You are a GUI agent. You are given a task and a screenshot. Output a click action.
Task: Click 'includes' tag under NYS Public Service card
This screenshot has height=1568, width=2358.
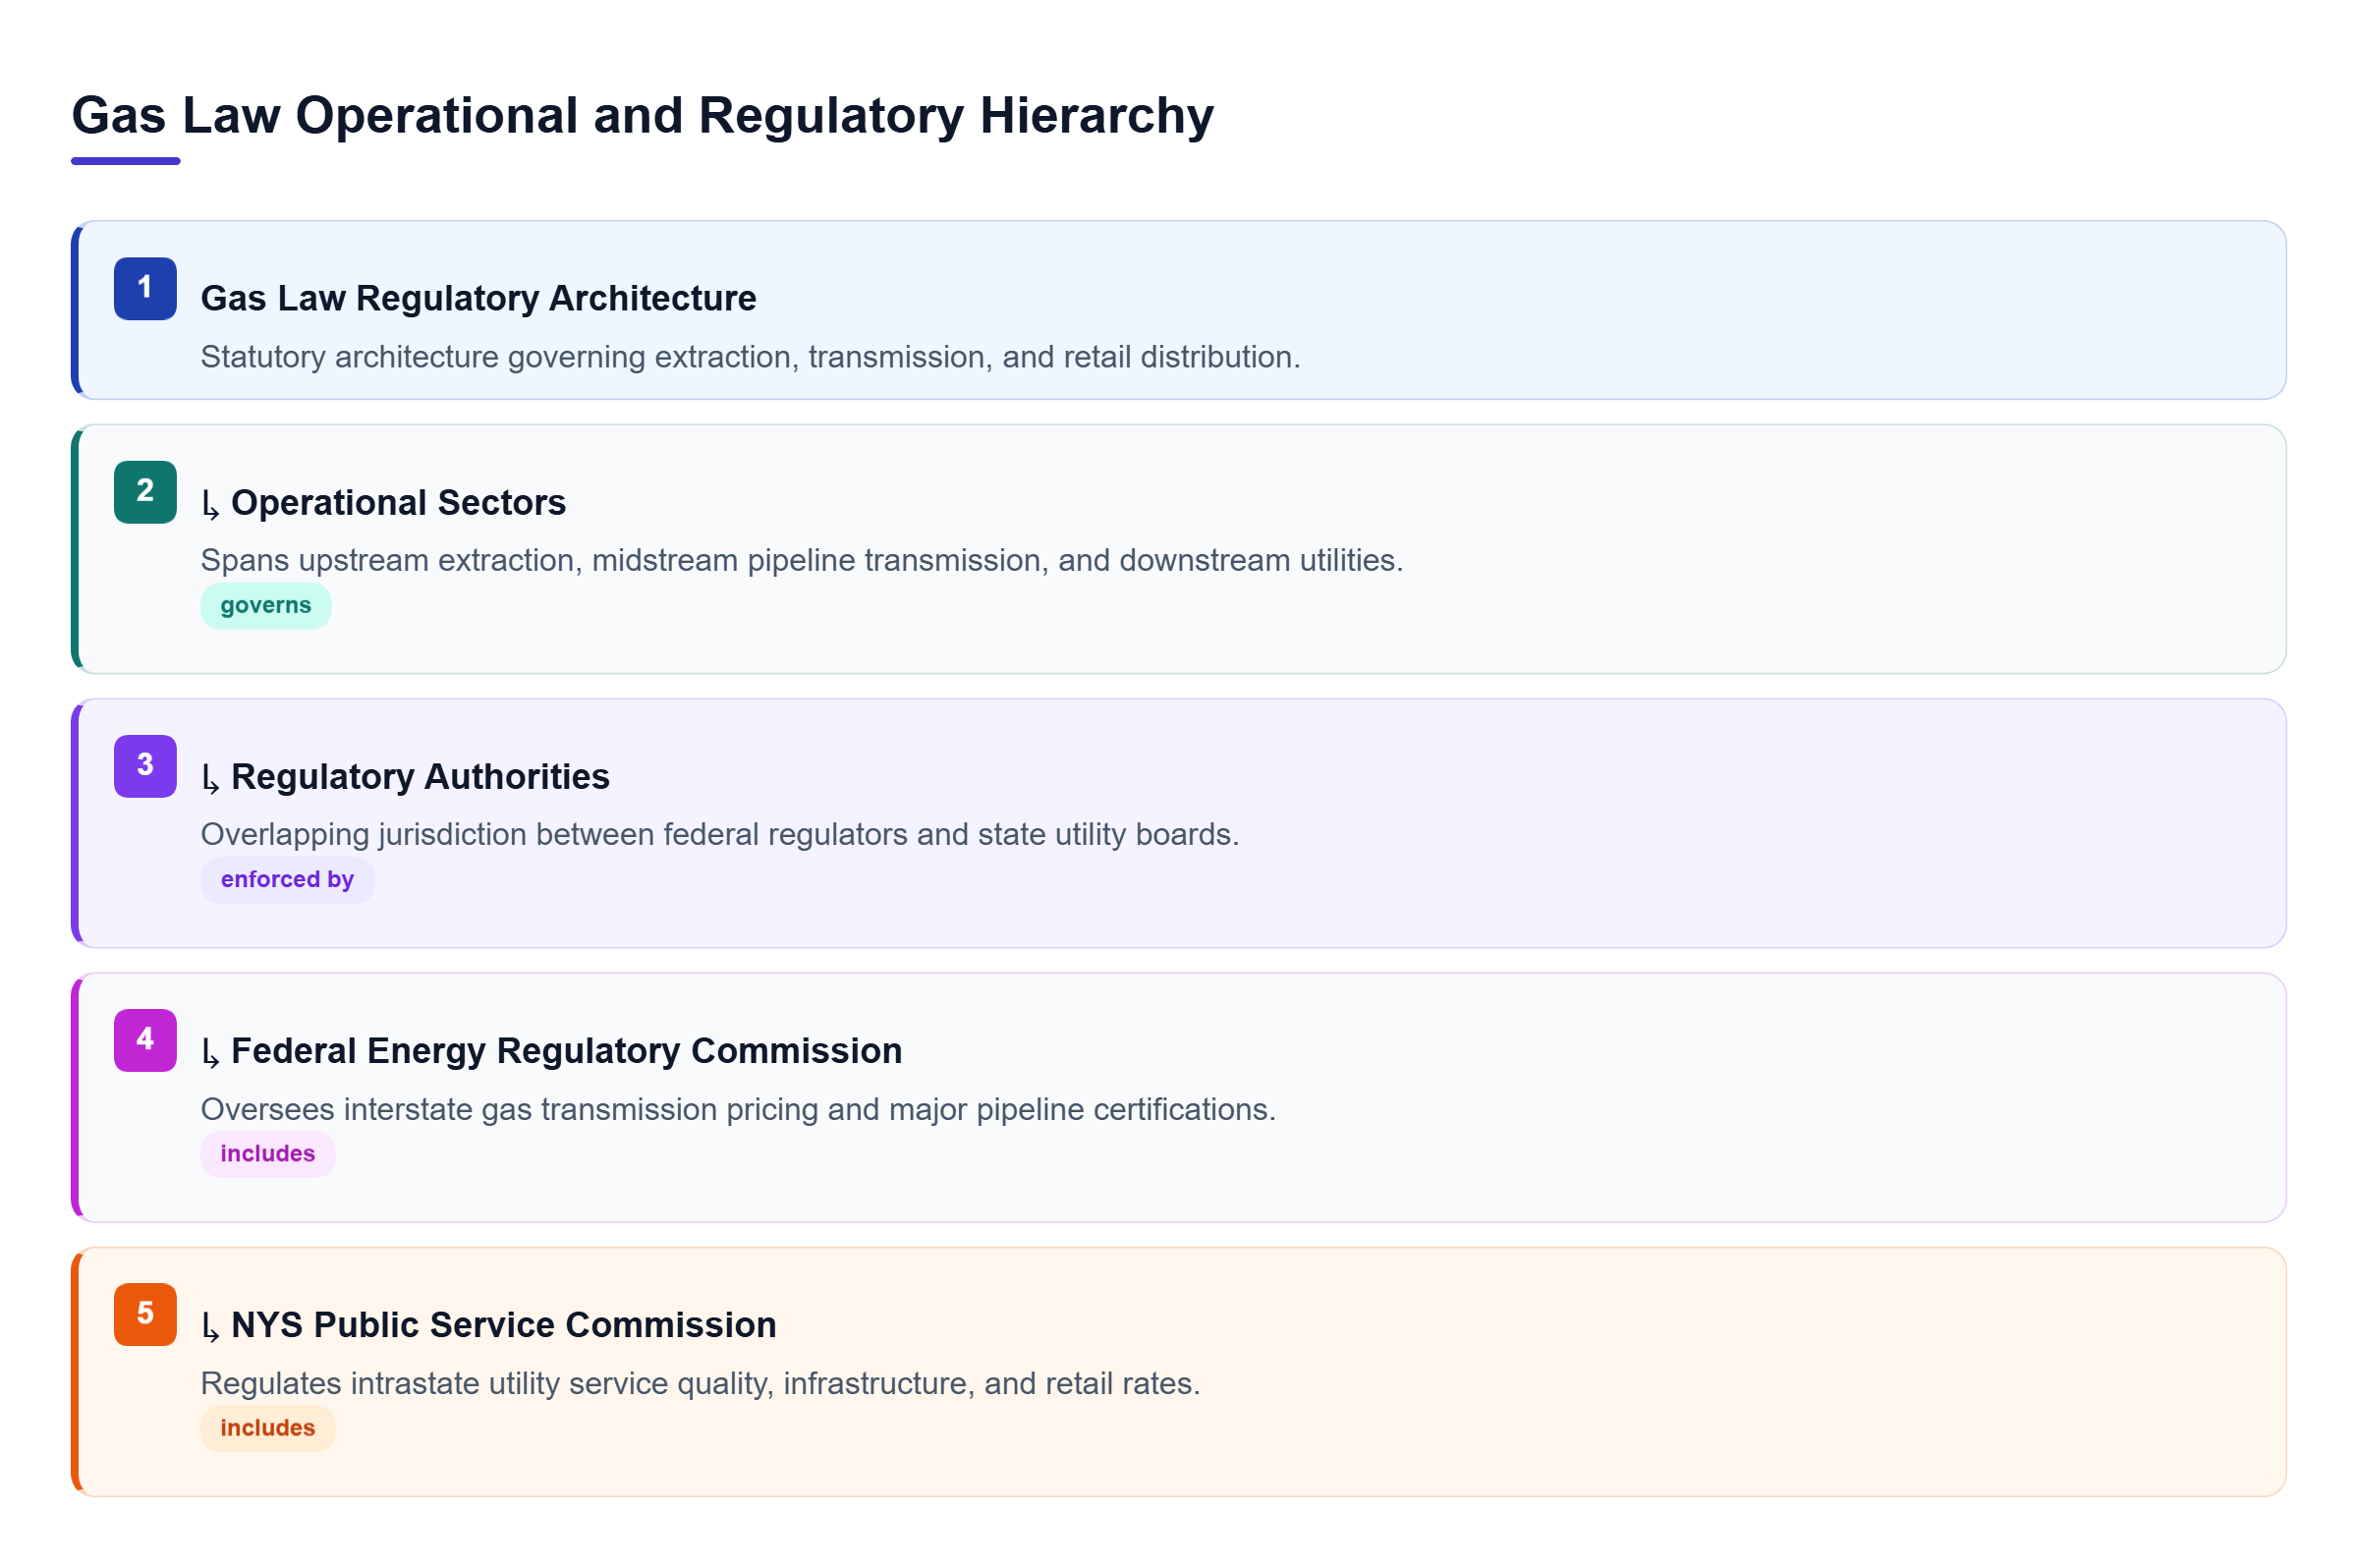point(268,1428)
